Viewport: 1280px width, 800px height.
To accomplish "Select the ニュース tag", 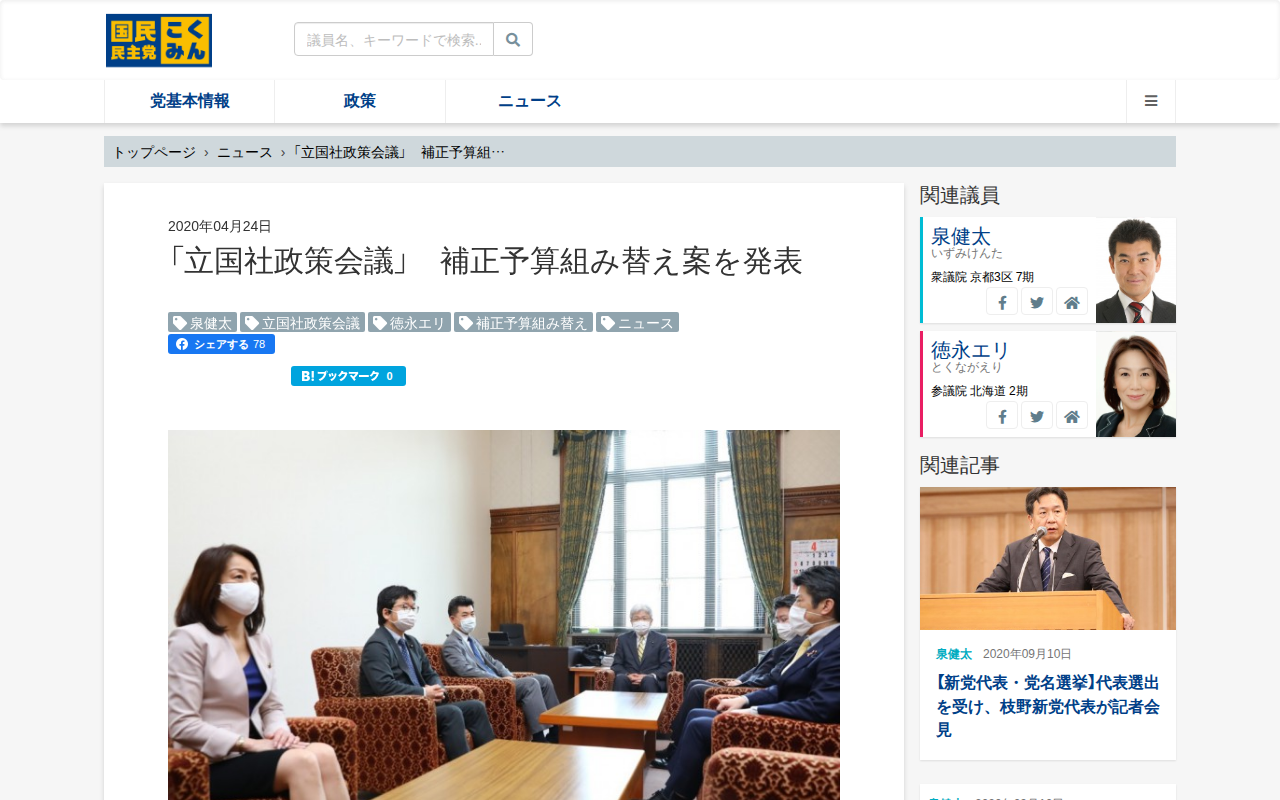I will pyautogui.click(x=637, y=323).
